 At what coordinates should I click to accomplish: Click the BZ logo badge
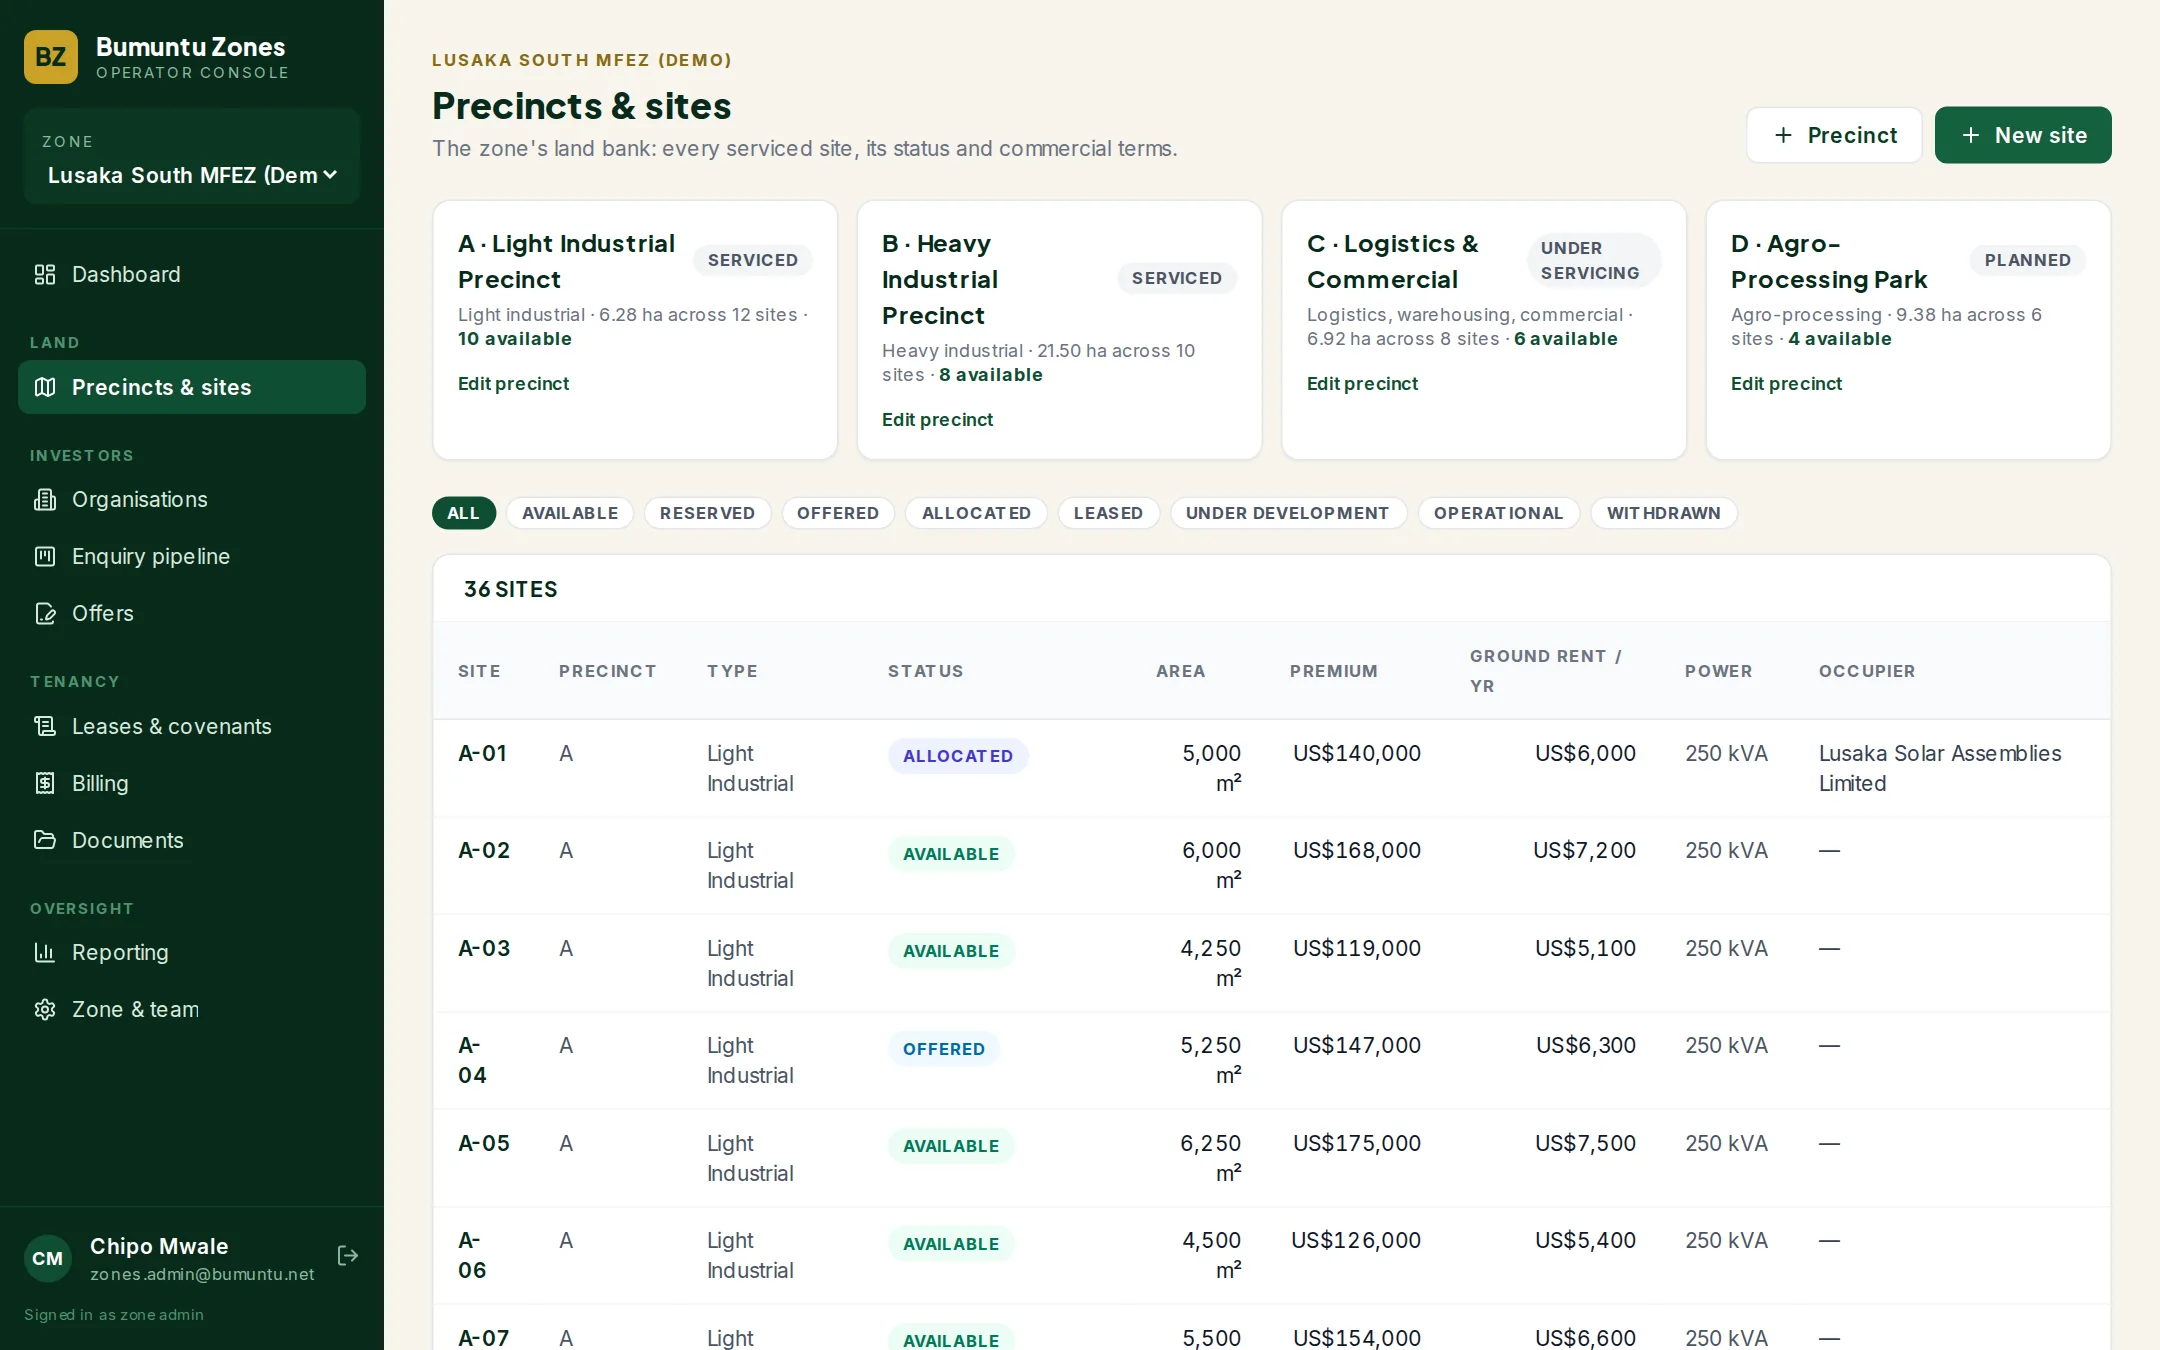pos(51,57)
